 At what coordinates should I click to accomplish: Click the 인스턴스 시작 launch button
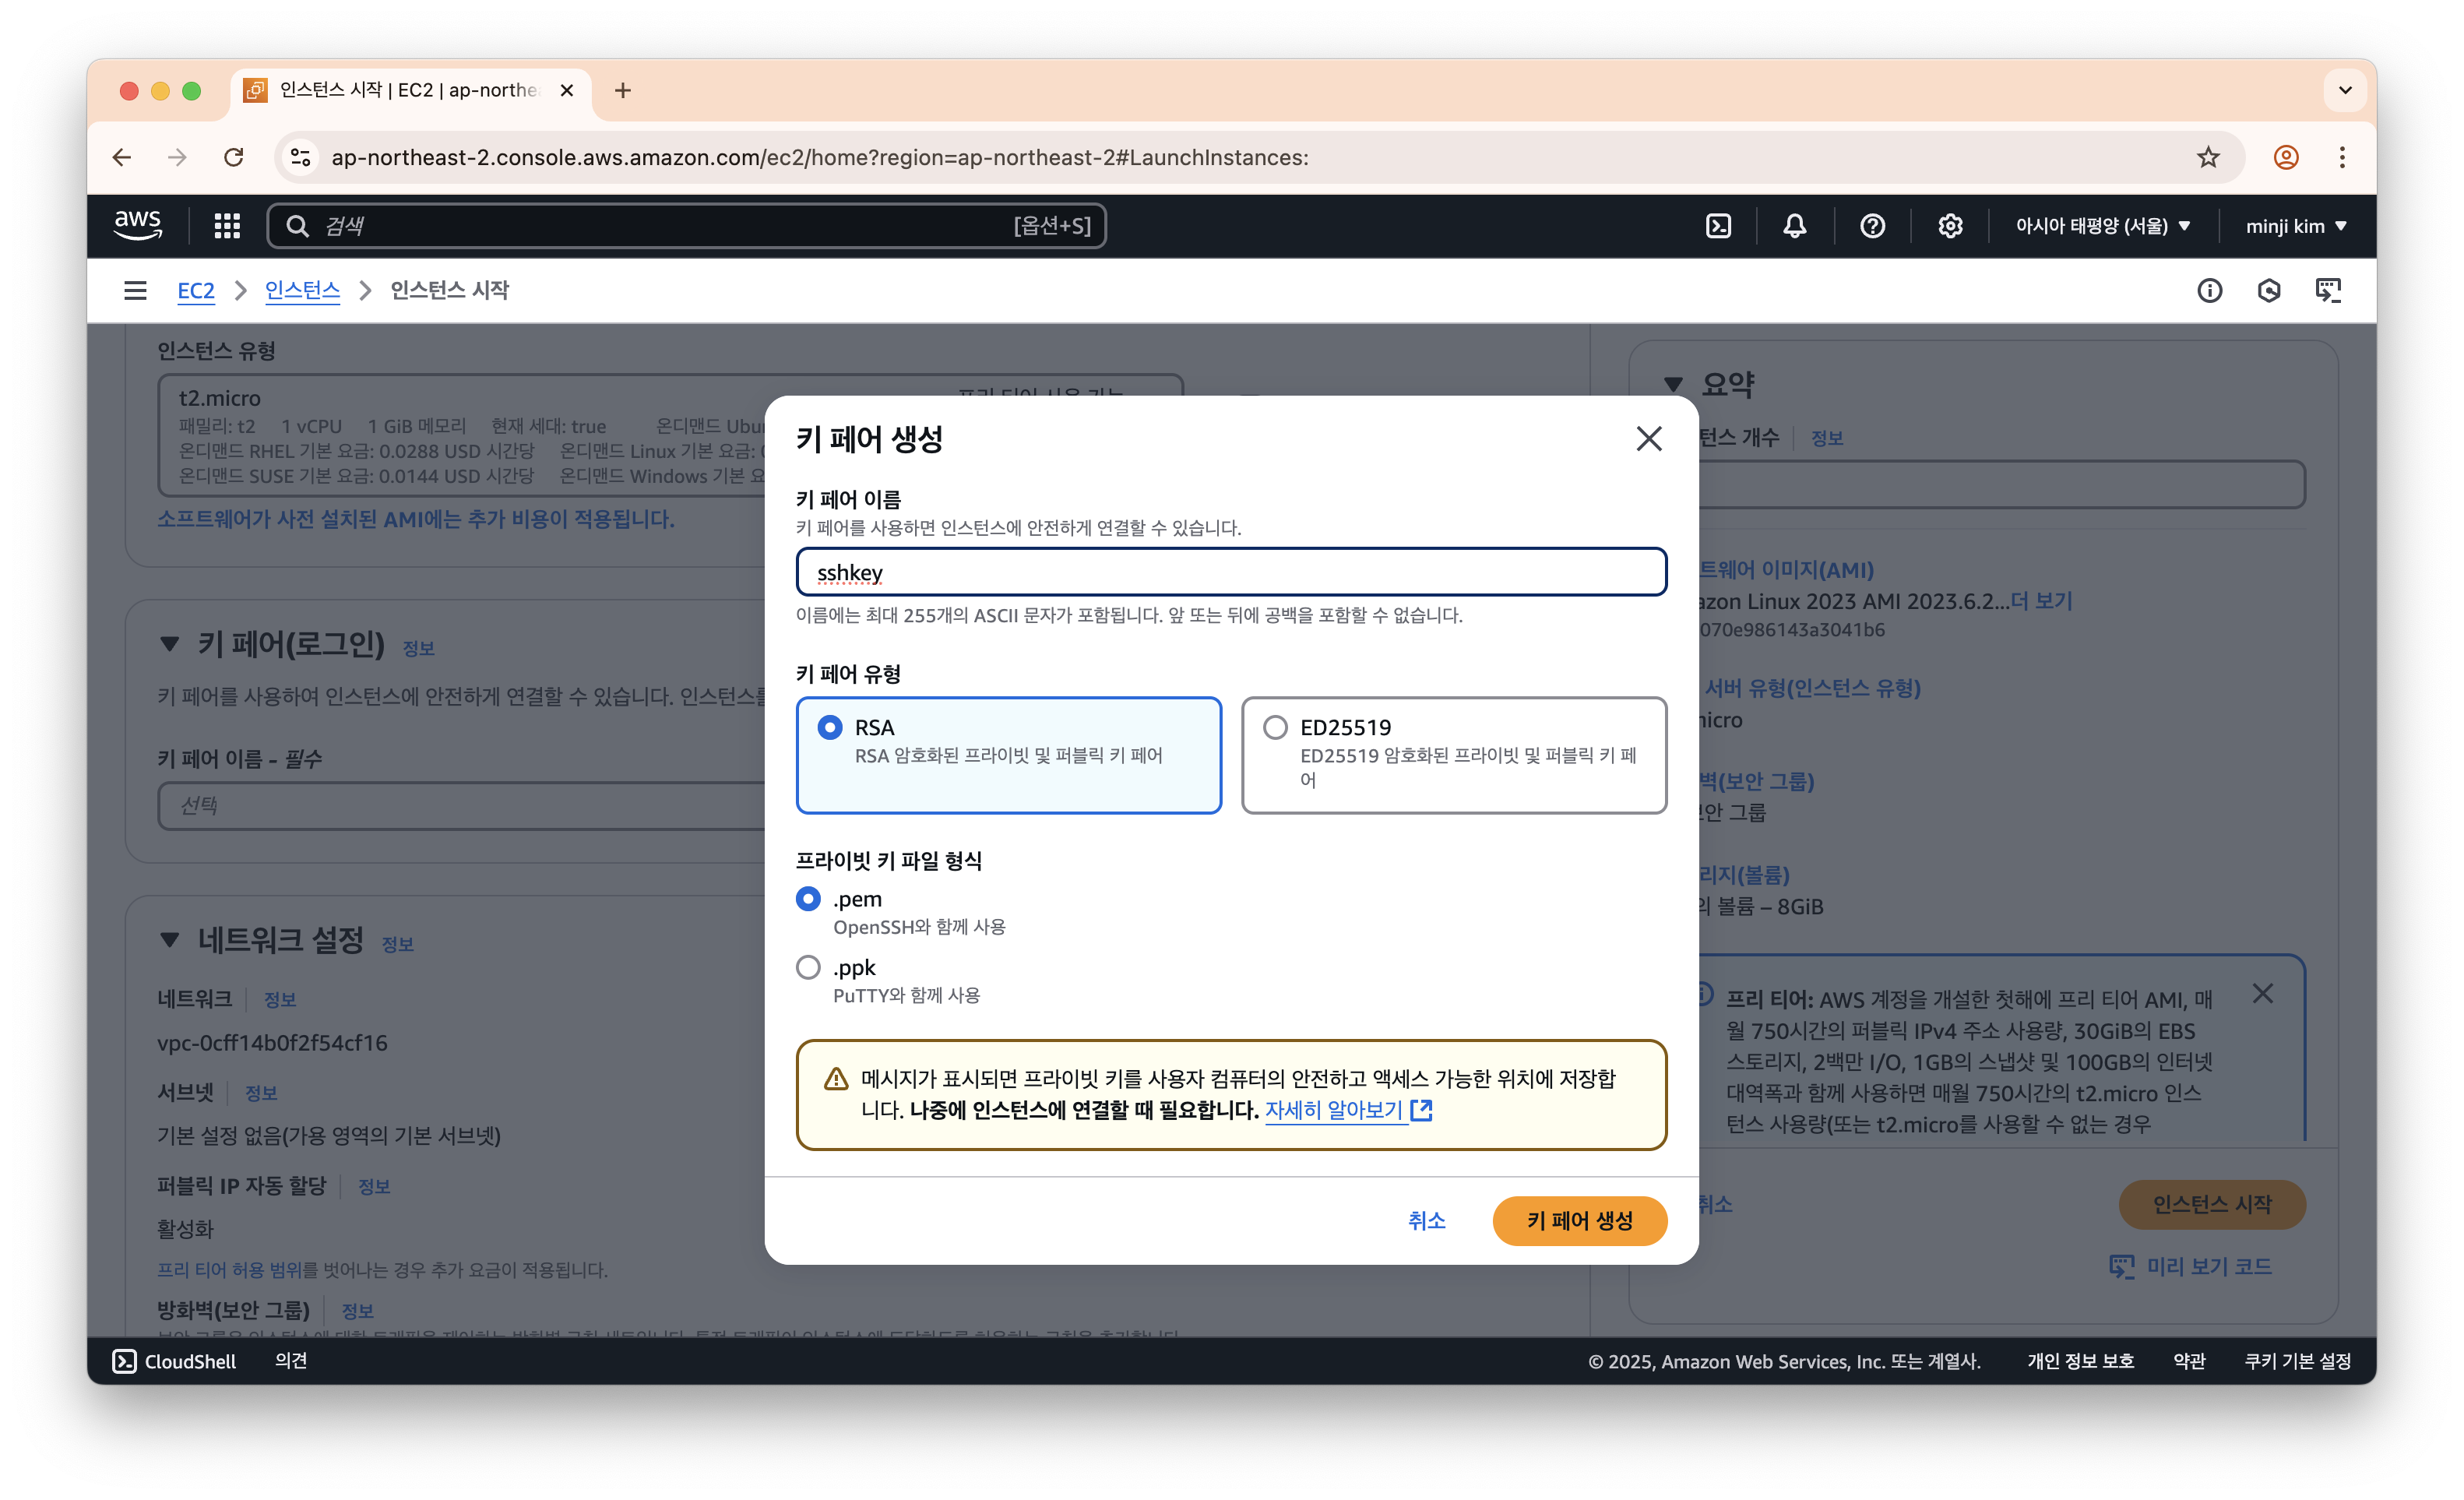[2212, 1204]
